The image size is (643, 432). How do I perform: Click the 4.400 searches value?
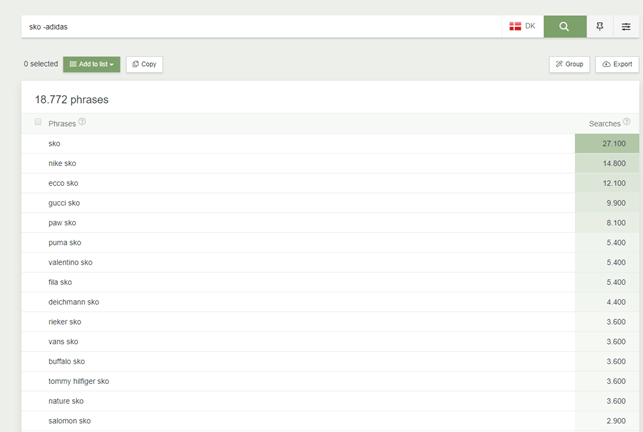(x=616, y=302)
